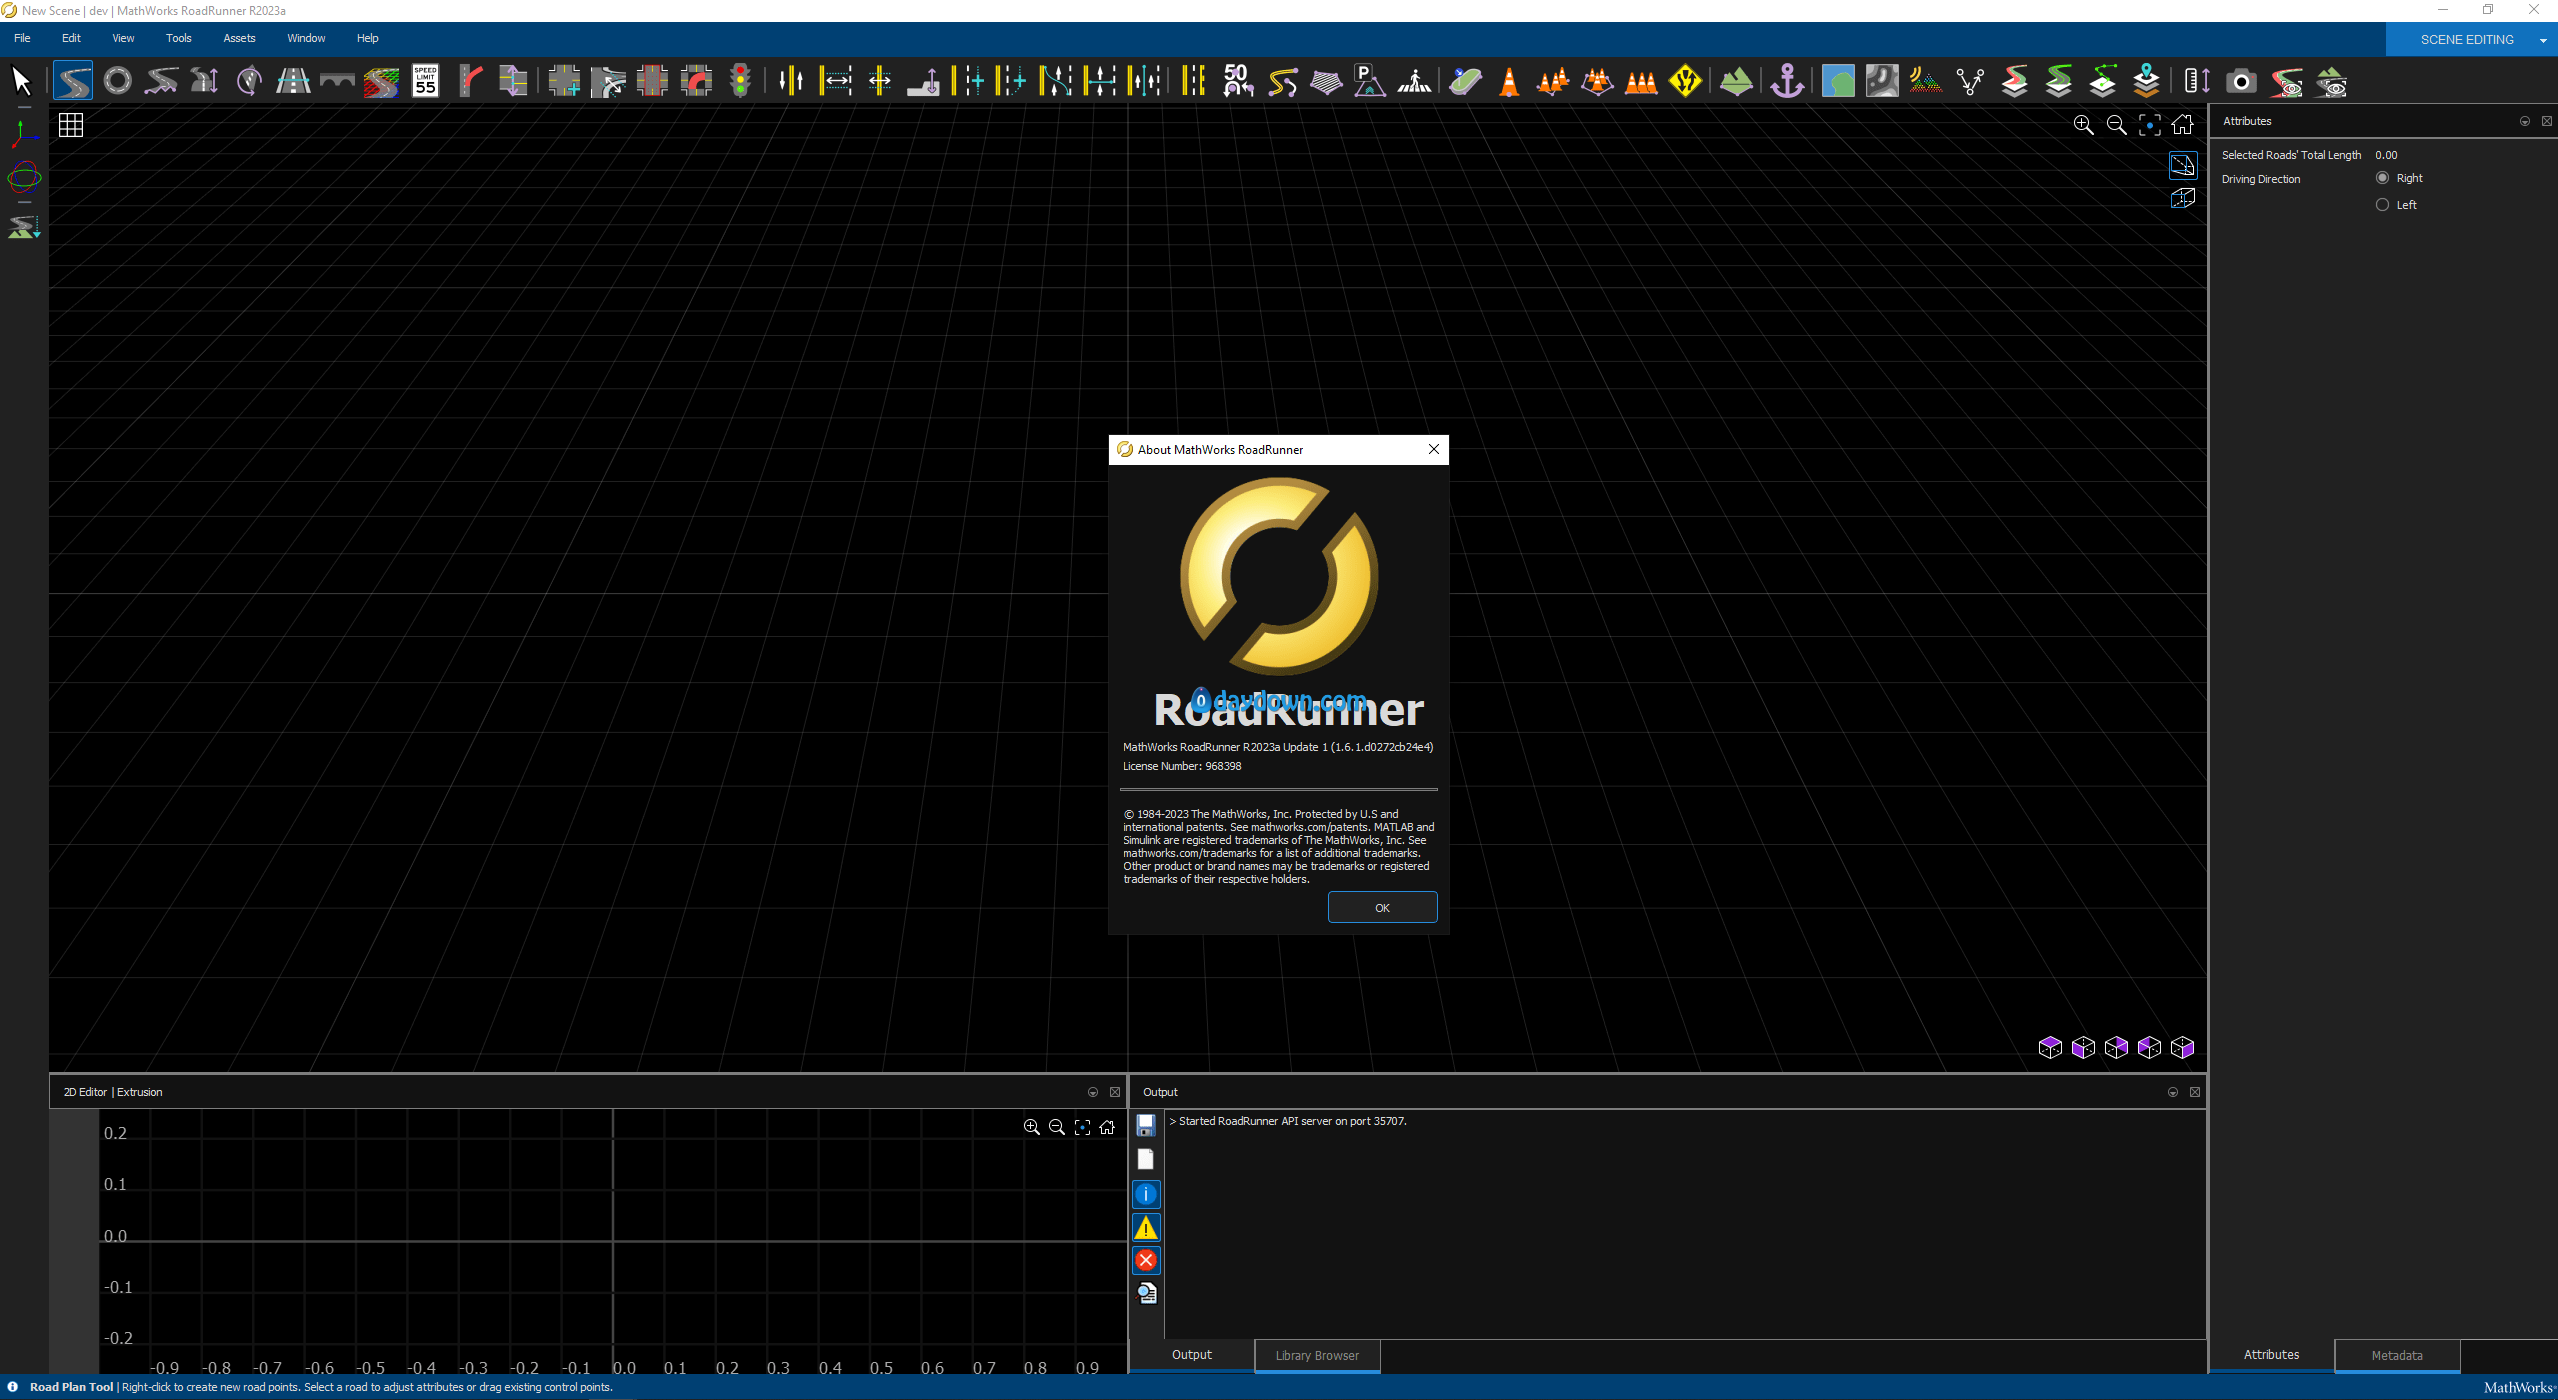Select the first purple view cube preset
This screenshot has width=2558, height=1400.
point(2050,1047)
